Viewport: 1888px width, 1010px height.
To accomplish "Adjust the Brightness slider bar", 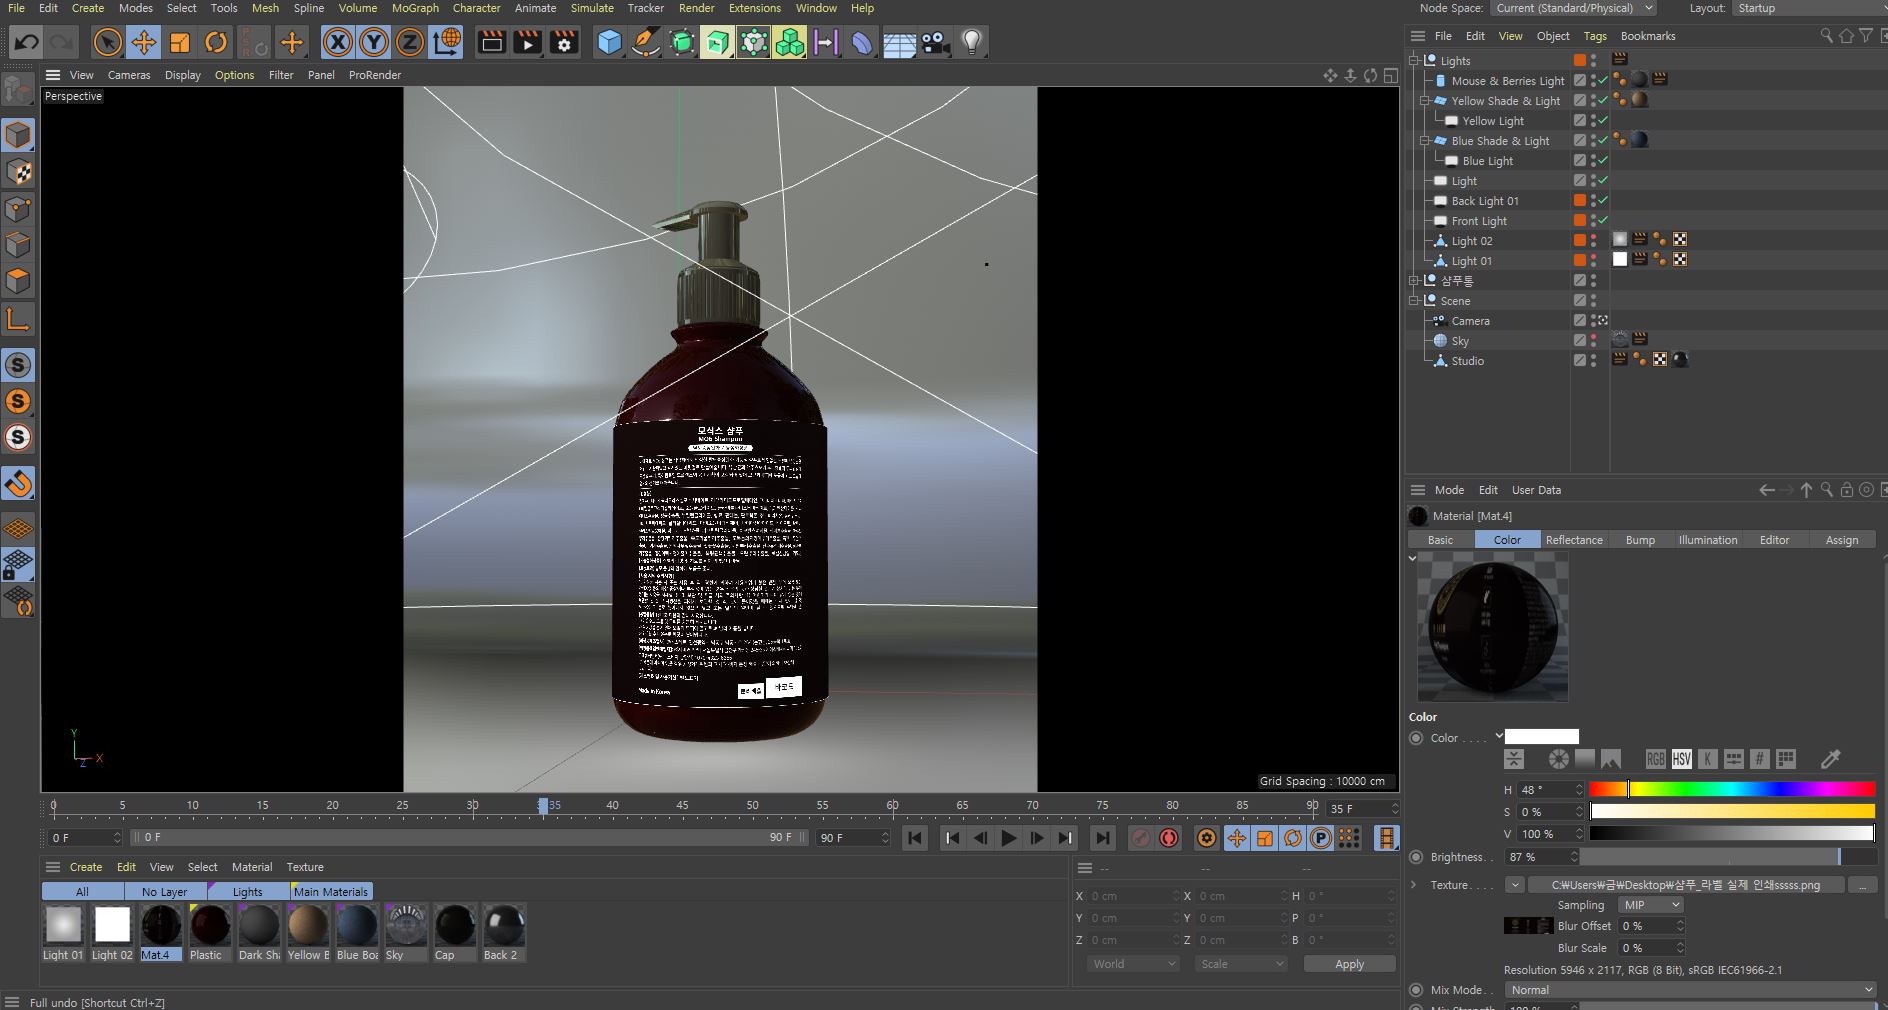I will (x=1727, y=857).
